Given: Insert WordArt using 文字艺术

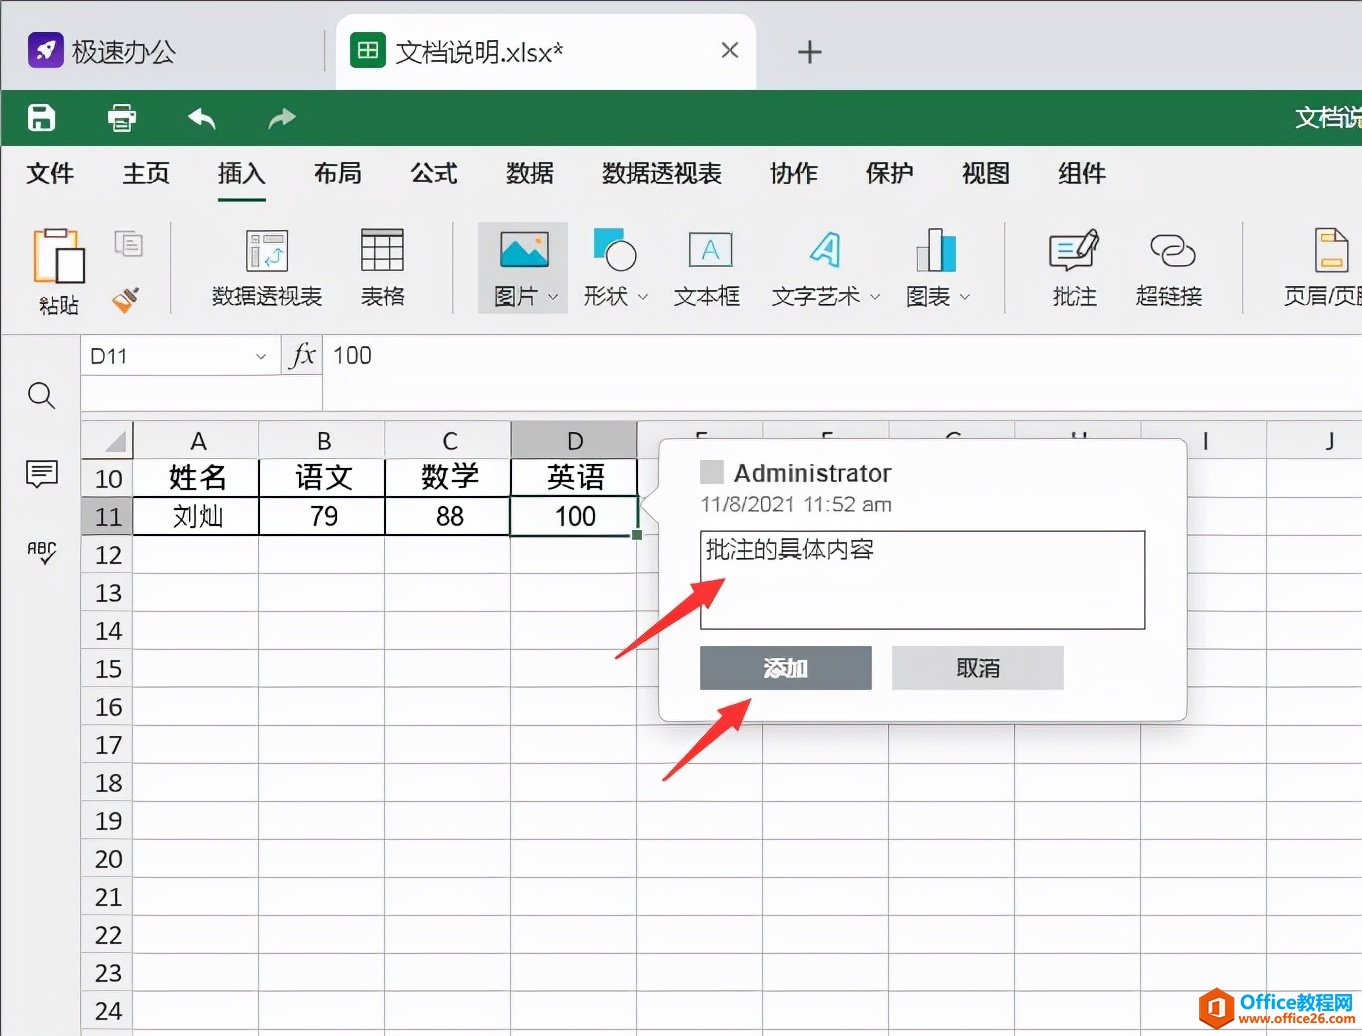Looking at the screenshot, I should pos(820,265).
